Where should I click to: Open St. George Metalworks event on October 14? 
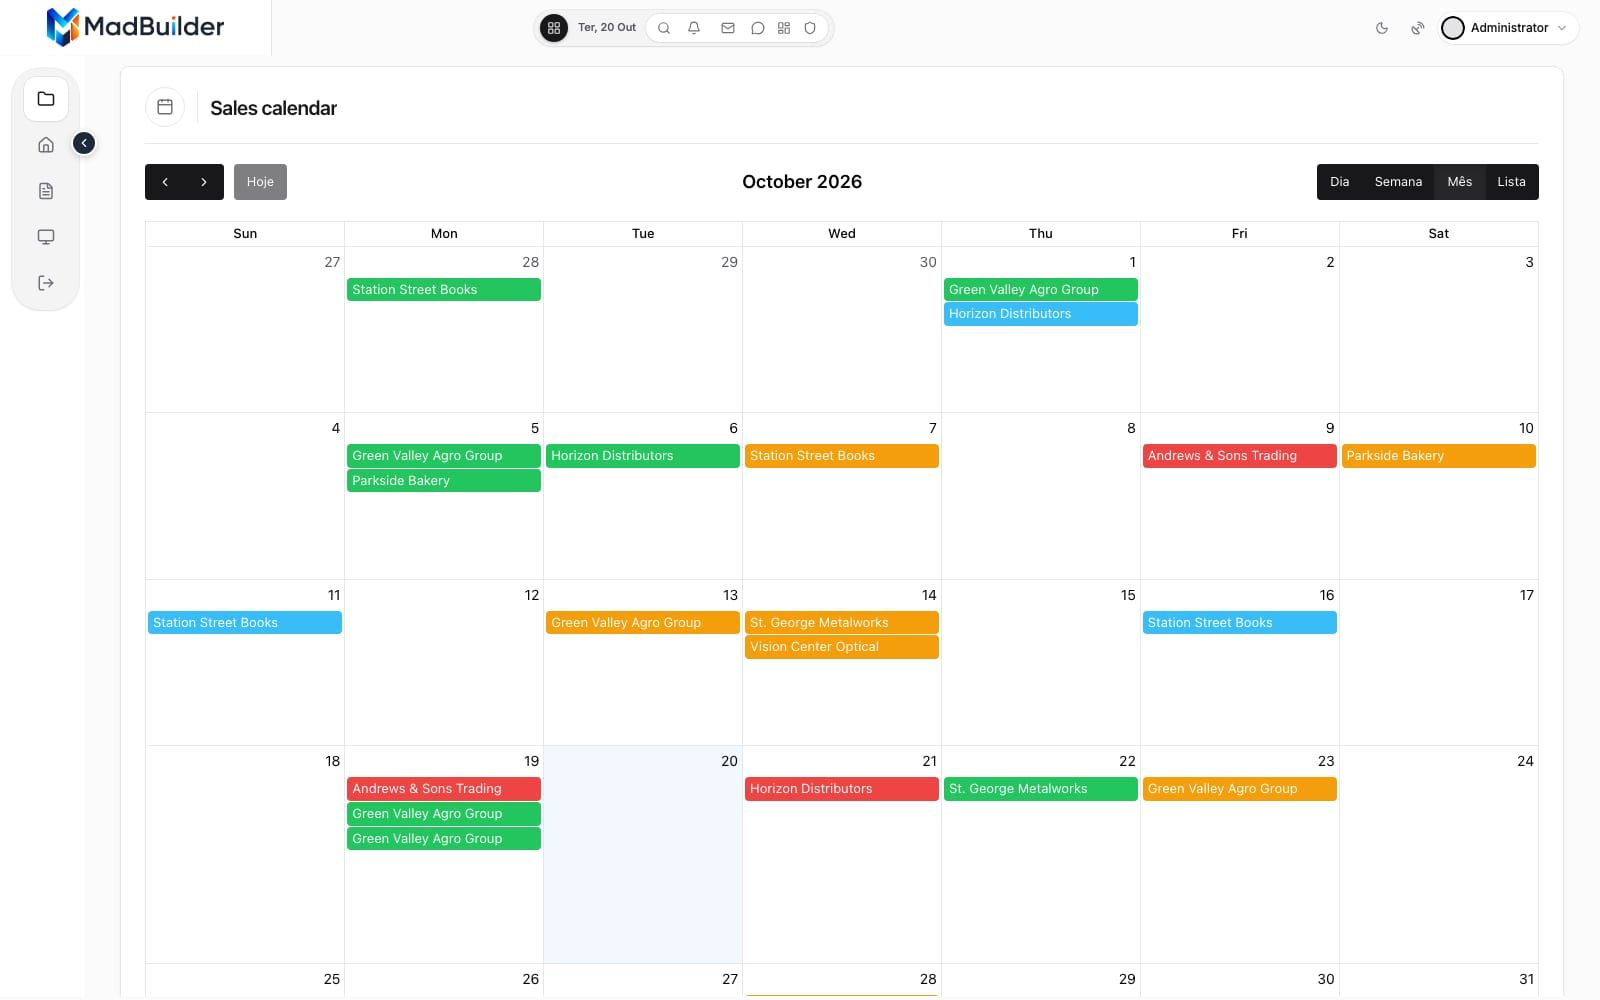tap(842, 623)
